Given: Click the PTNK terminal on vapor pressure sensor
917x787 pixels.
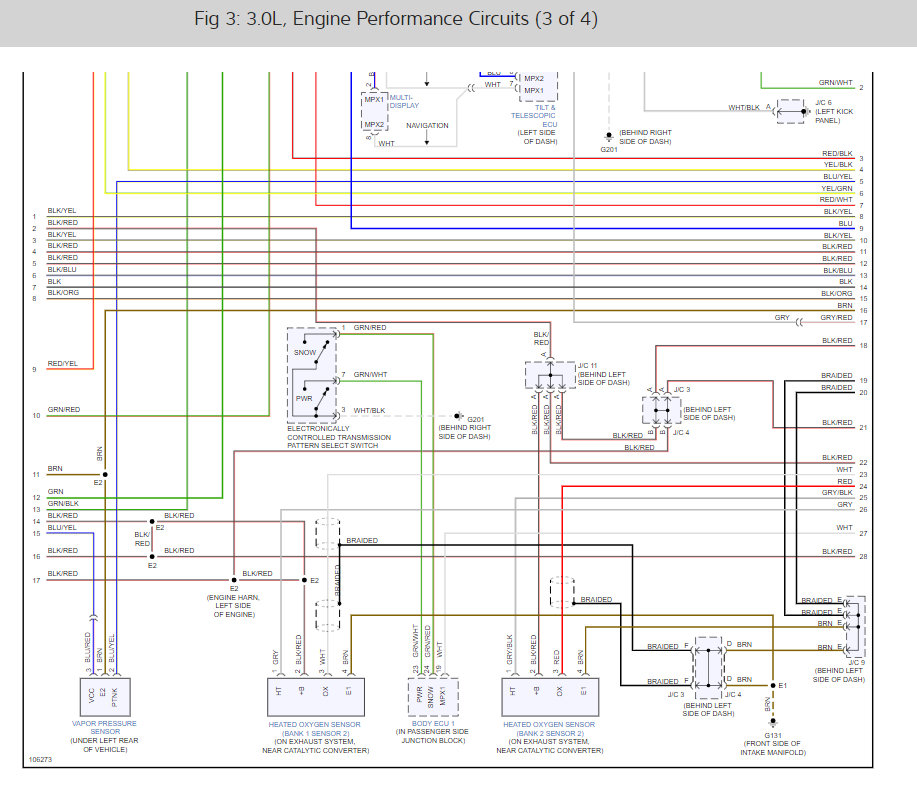Looking at the screenshot, I should coord(115,696).
